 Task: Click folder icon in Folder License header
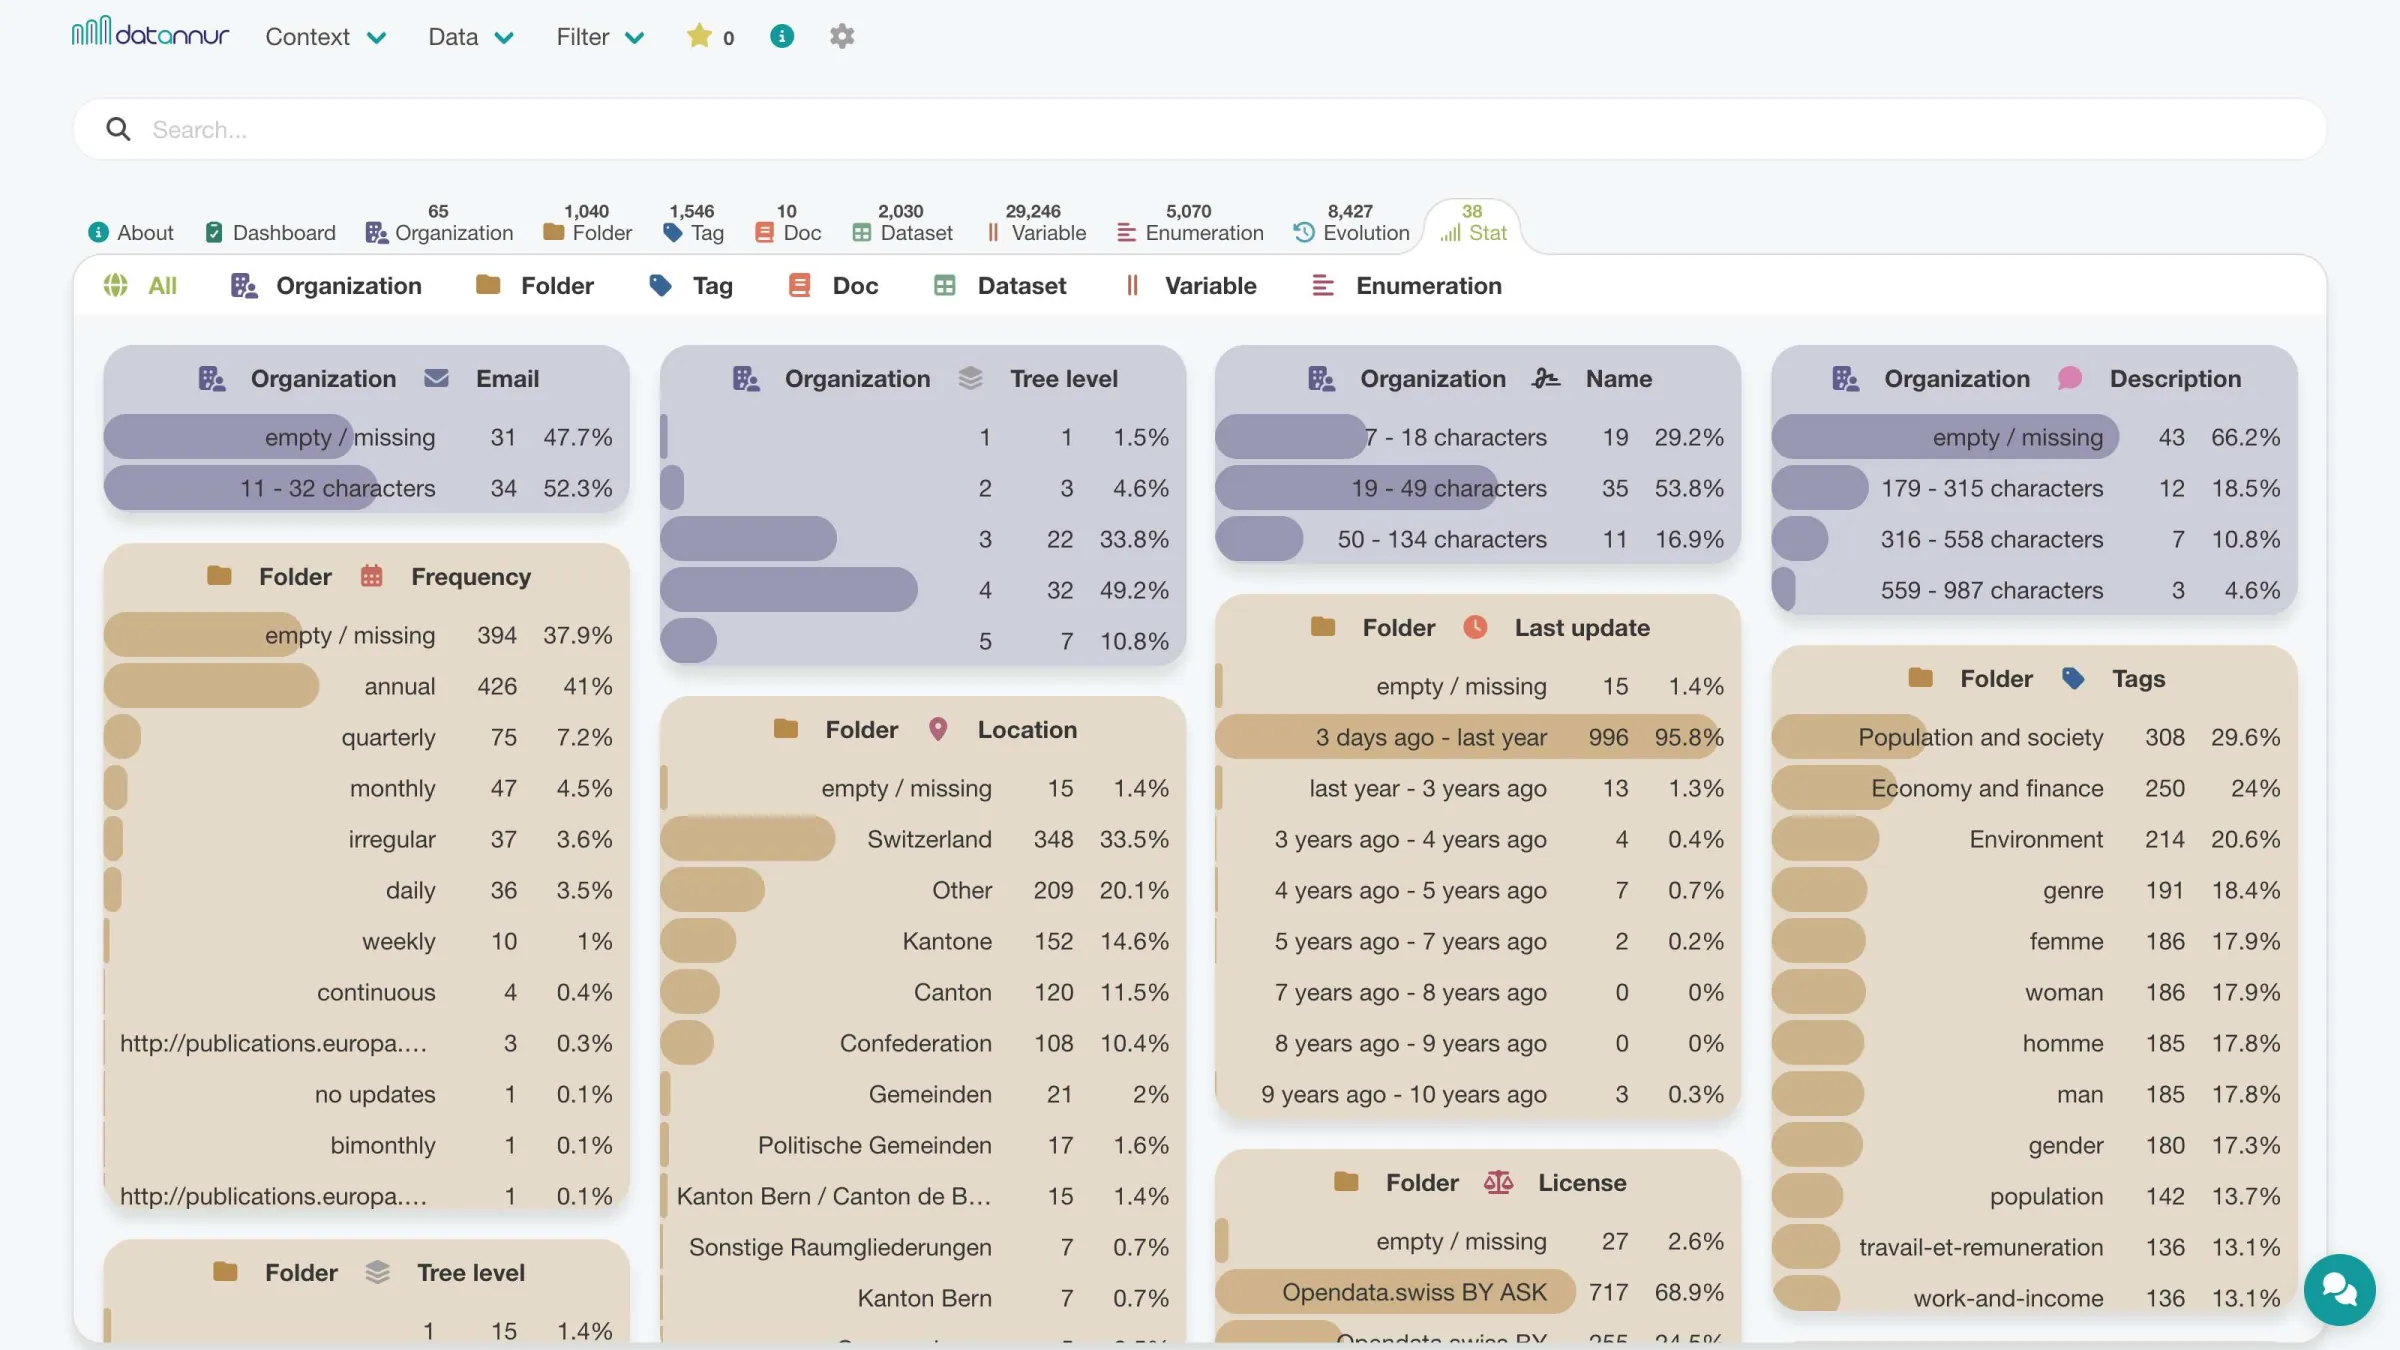(1346, 1183)
